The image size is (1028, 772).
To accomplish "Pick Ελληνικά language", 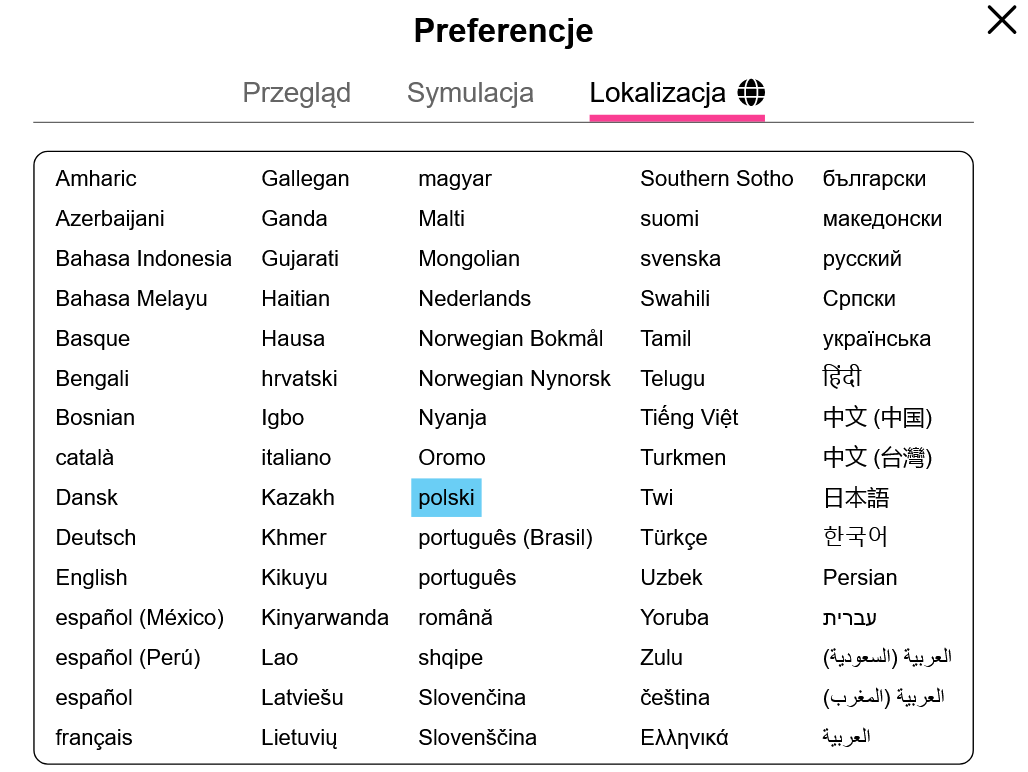I will tap(684, 737).
